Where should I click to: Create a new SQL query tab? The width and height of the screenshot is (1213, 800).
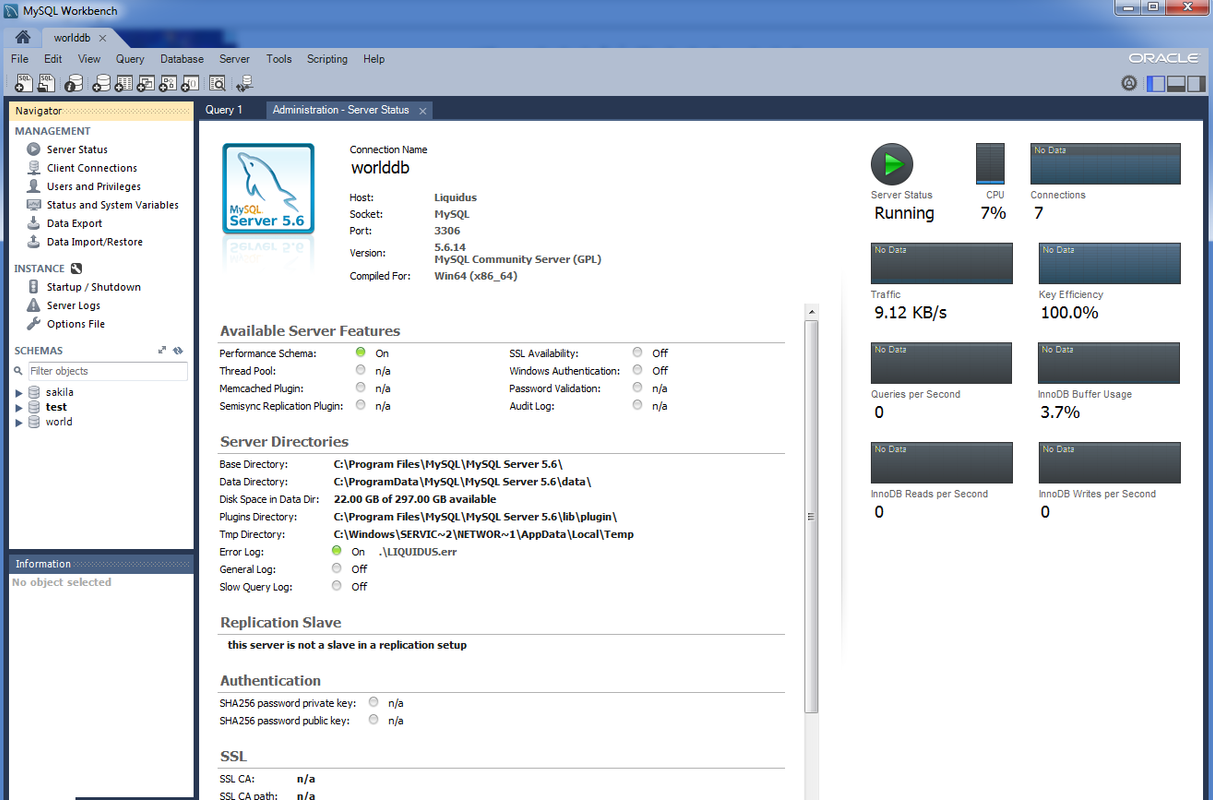[x=22, y=84]
